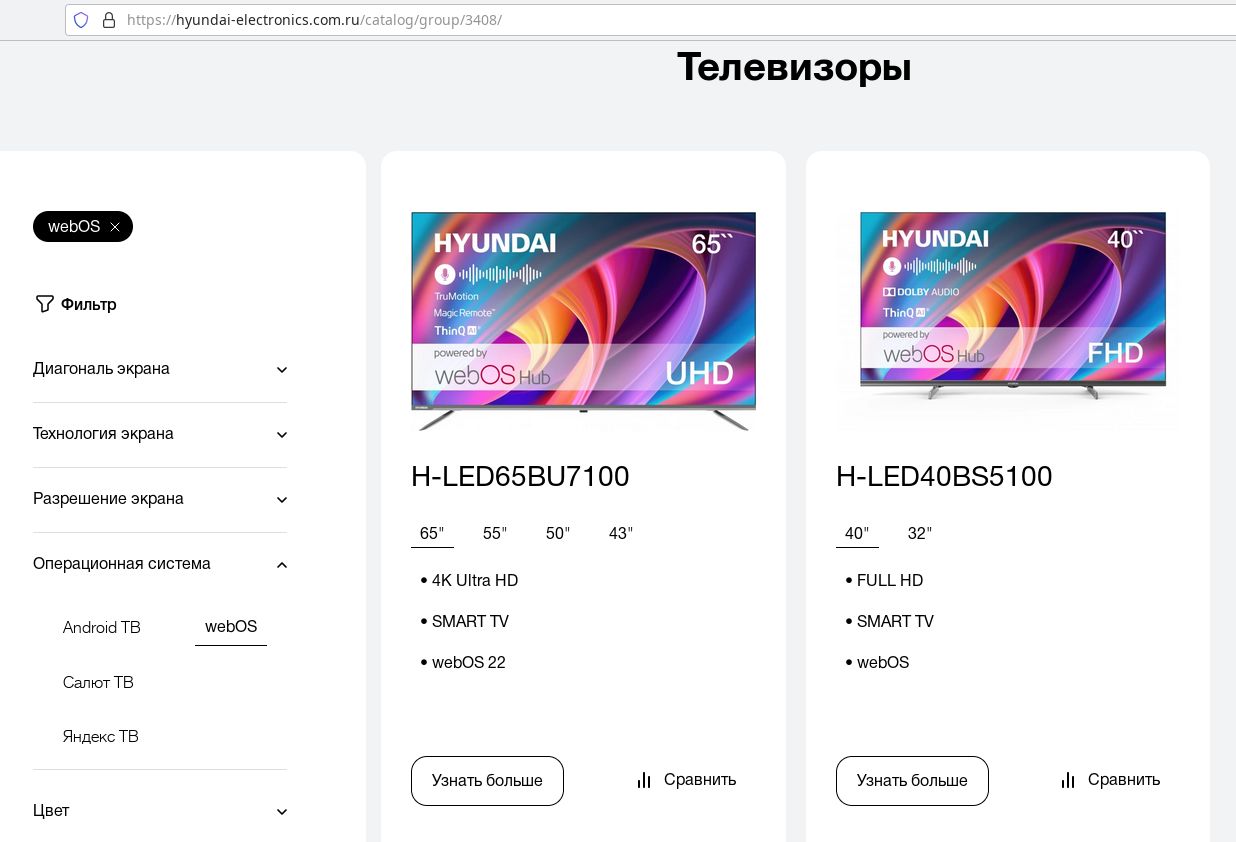
Task: Remove the webOS filter chip
Action: pyautogui.click(x=115, y=227)
